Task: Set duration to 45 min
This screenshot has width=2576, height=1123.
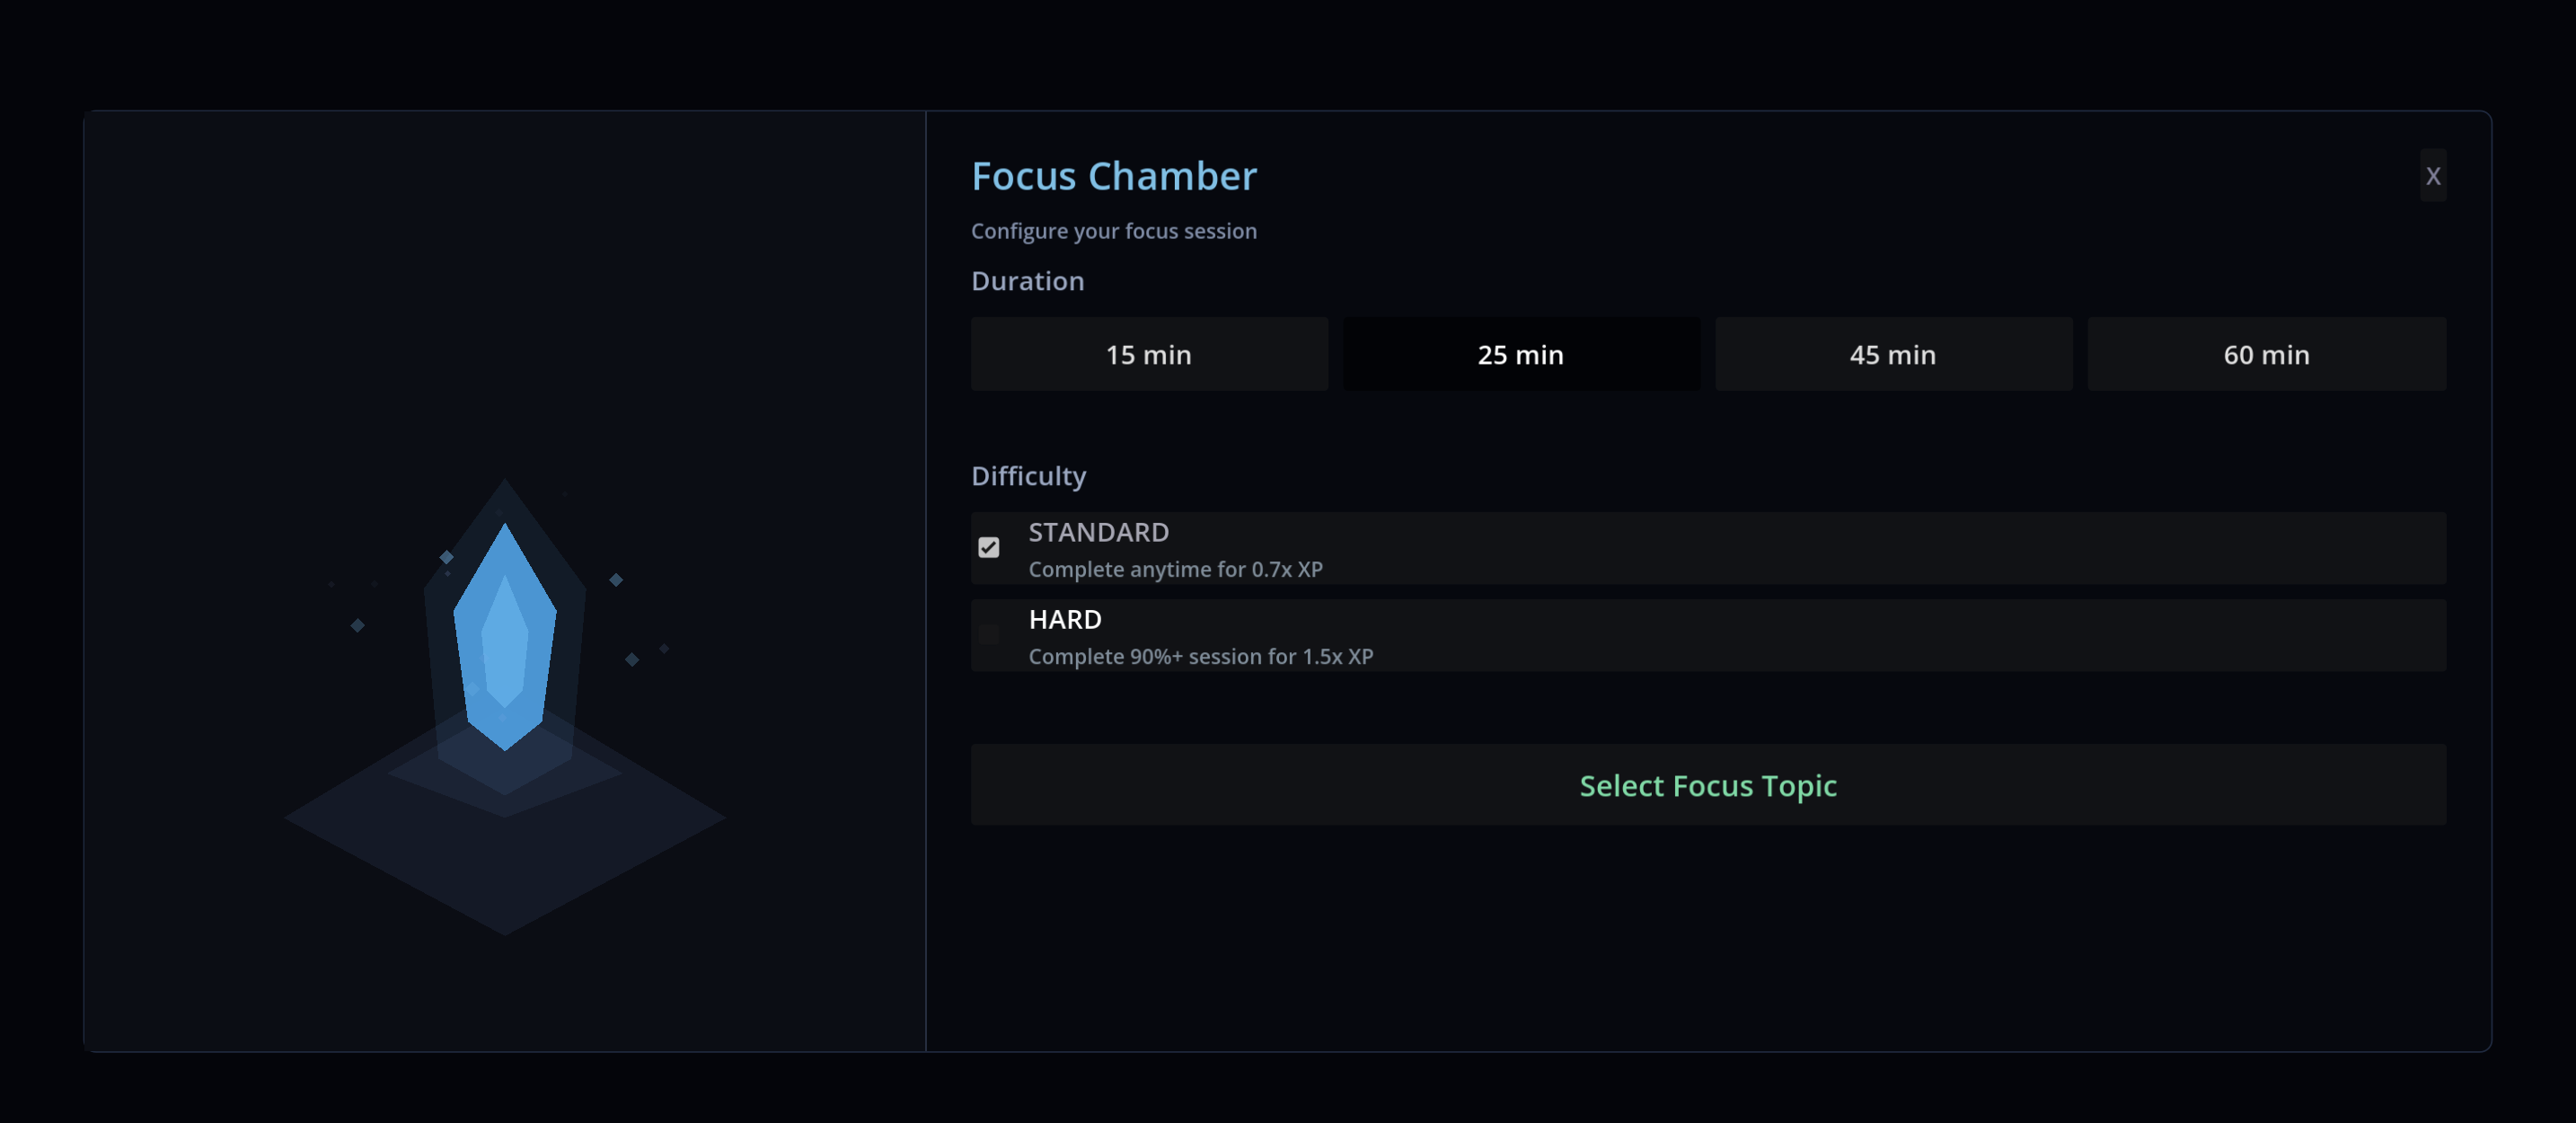Action: [1892, 354]
